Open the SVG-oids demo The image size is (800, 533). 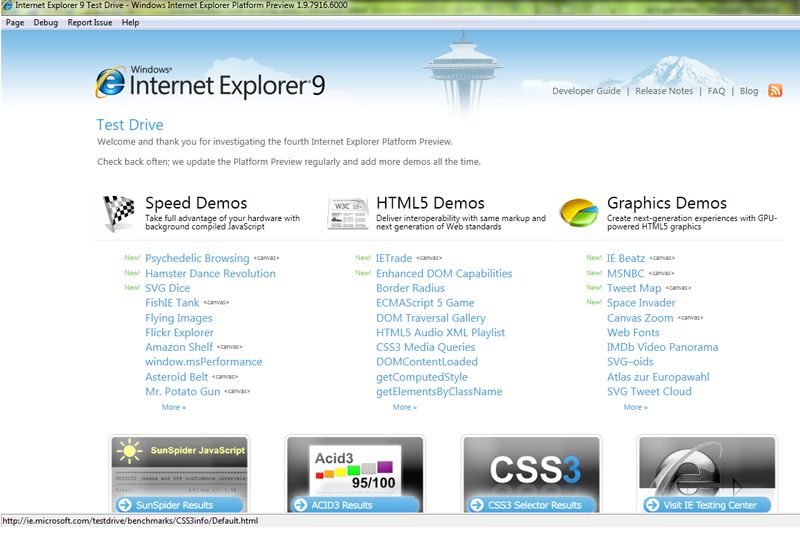point(630,362)
